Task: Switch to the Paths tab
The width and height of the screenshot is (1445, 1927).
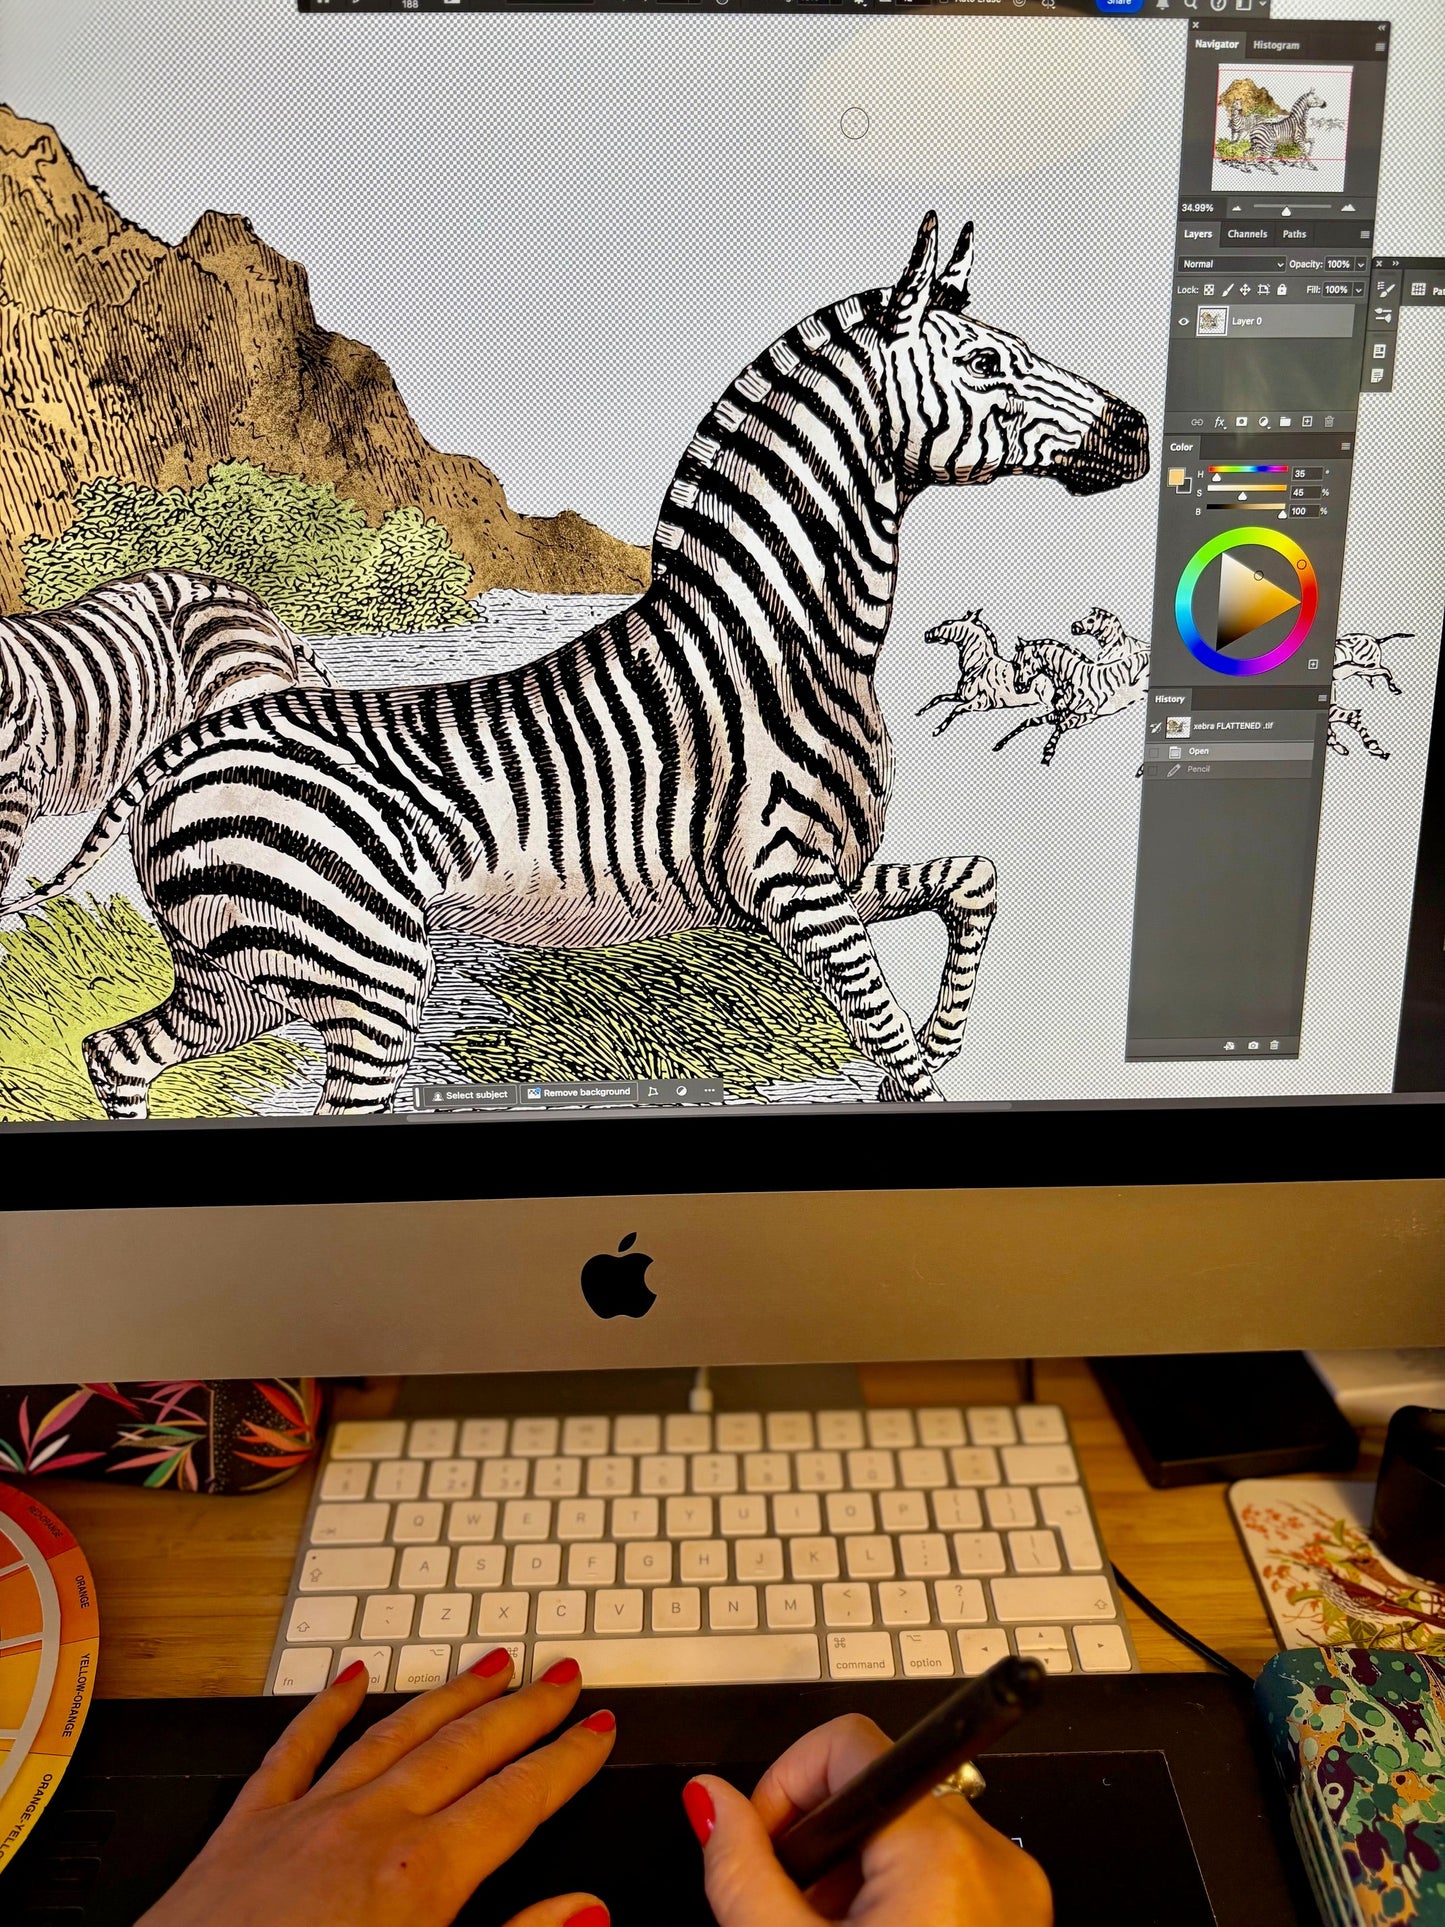Action: [x=1294, y=234]
